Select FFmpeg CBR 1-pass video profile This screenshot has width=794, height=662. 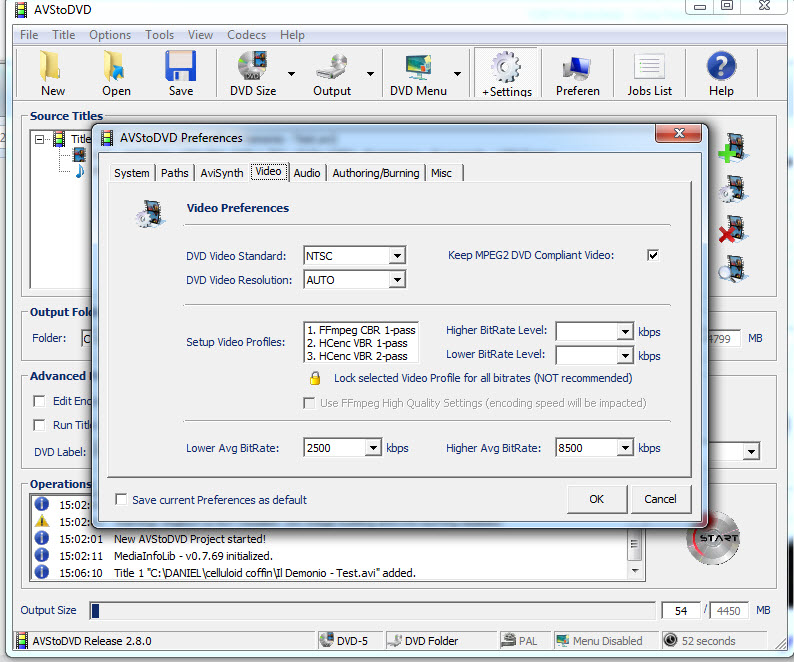(361, 330)
